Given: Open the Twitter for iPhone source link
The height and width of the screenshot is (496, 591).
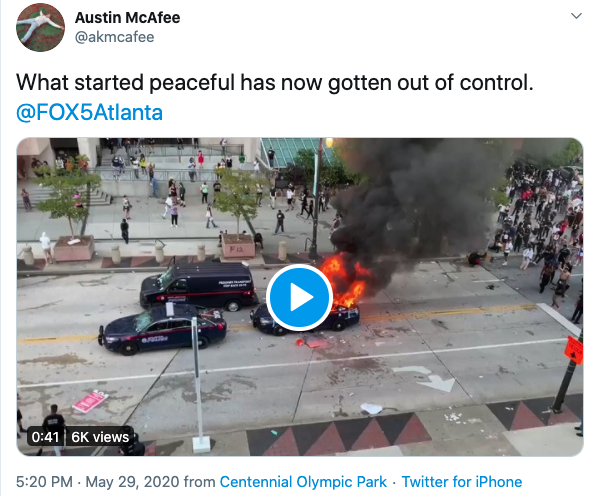Looking at the screenshot, I should click(462, 482).
